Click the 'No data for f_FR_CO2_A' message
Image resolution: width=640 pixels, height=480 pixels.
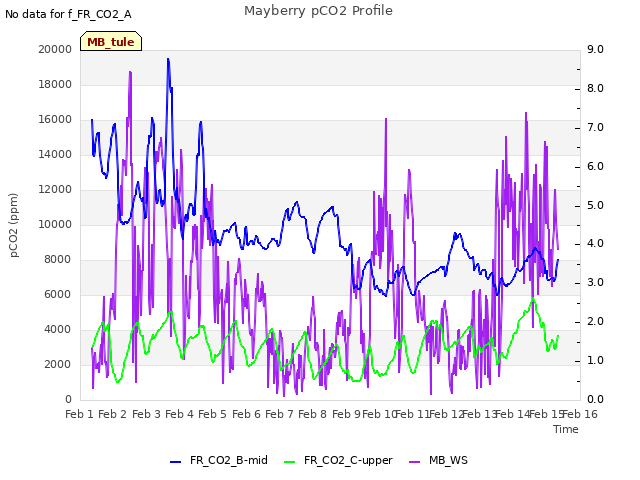pyautogui.click(x=68, y=14)
